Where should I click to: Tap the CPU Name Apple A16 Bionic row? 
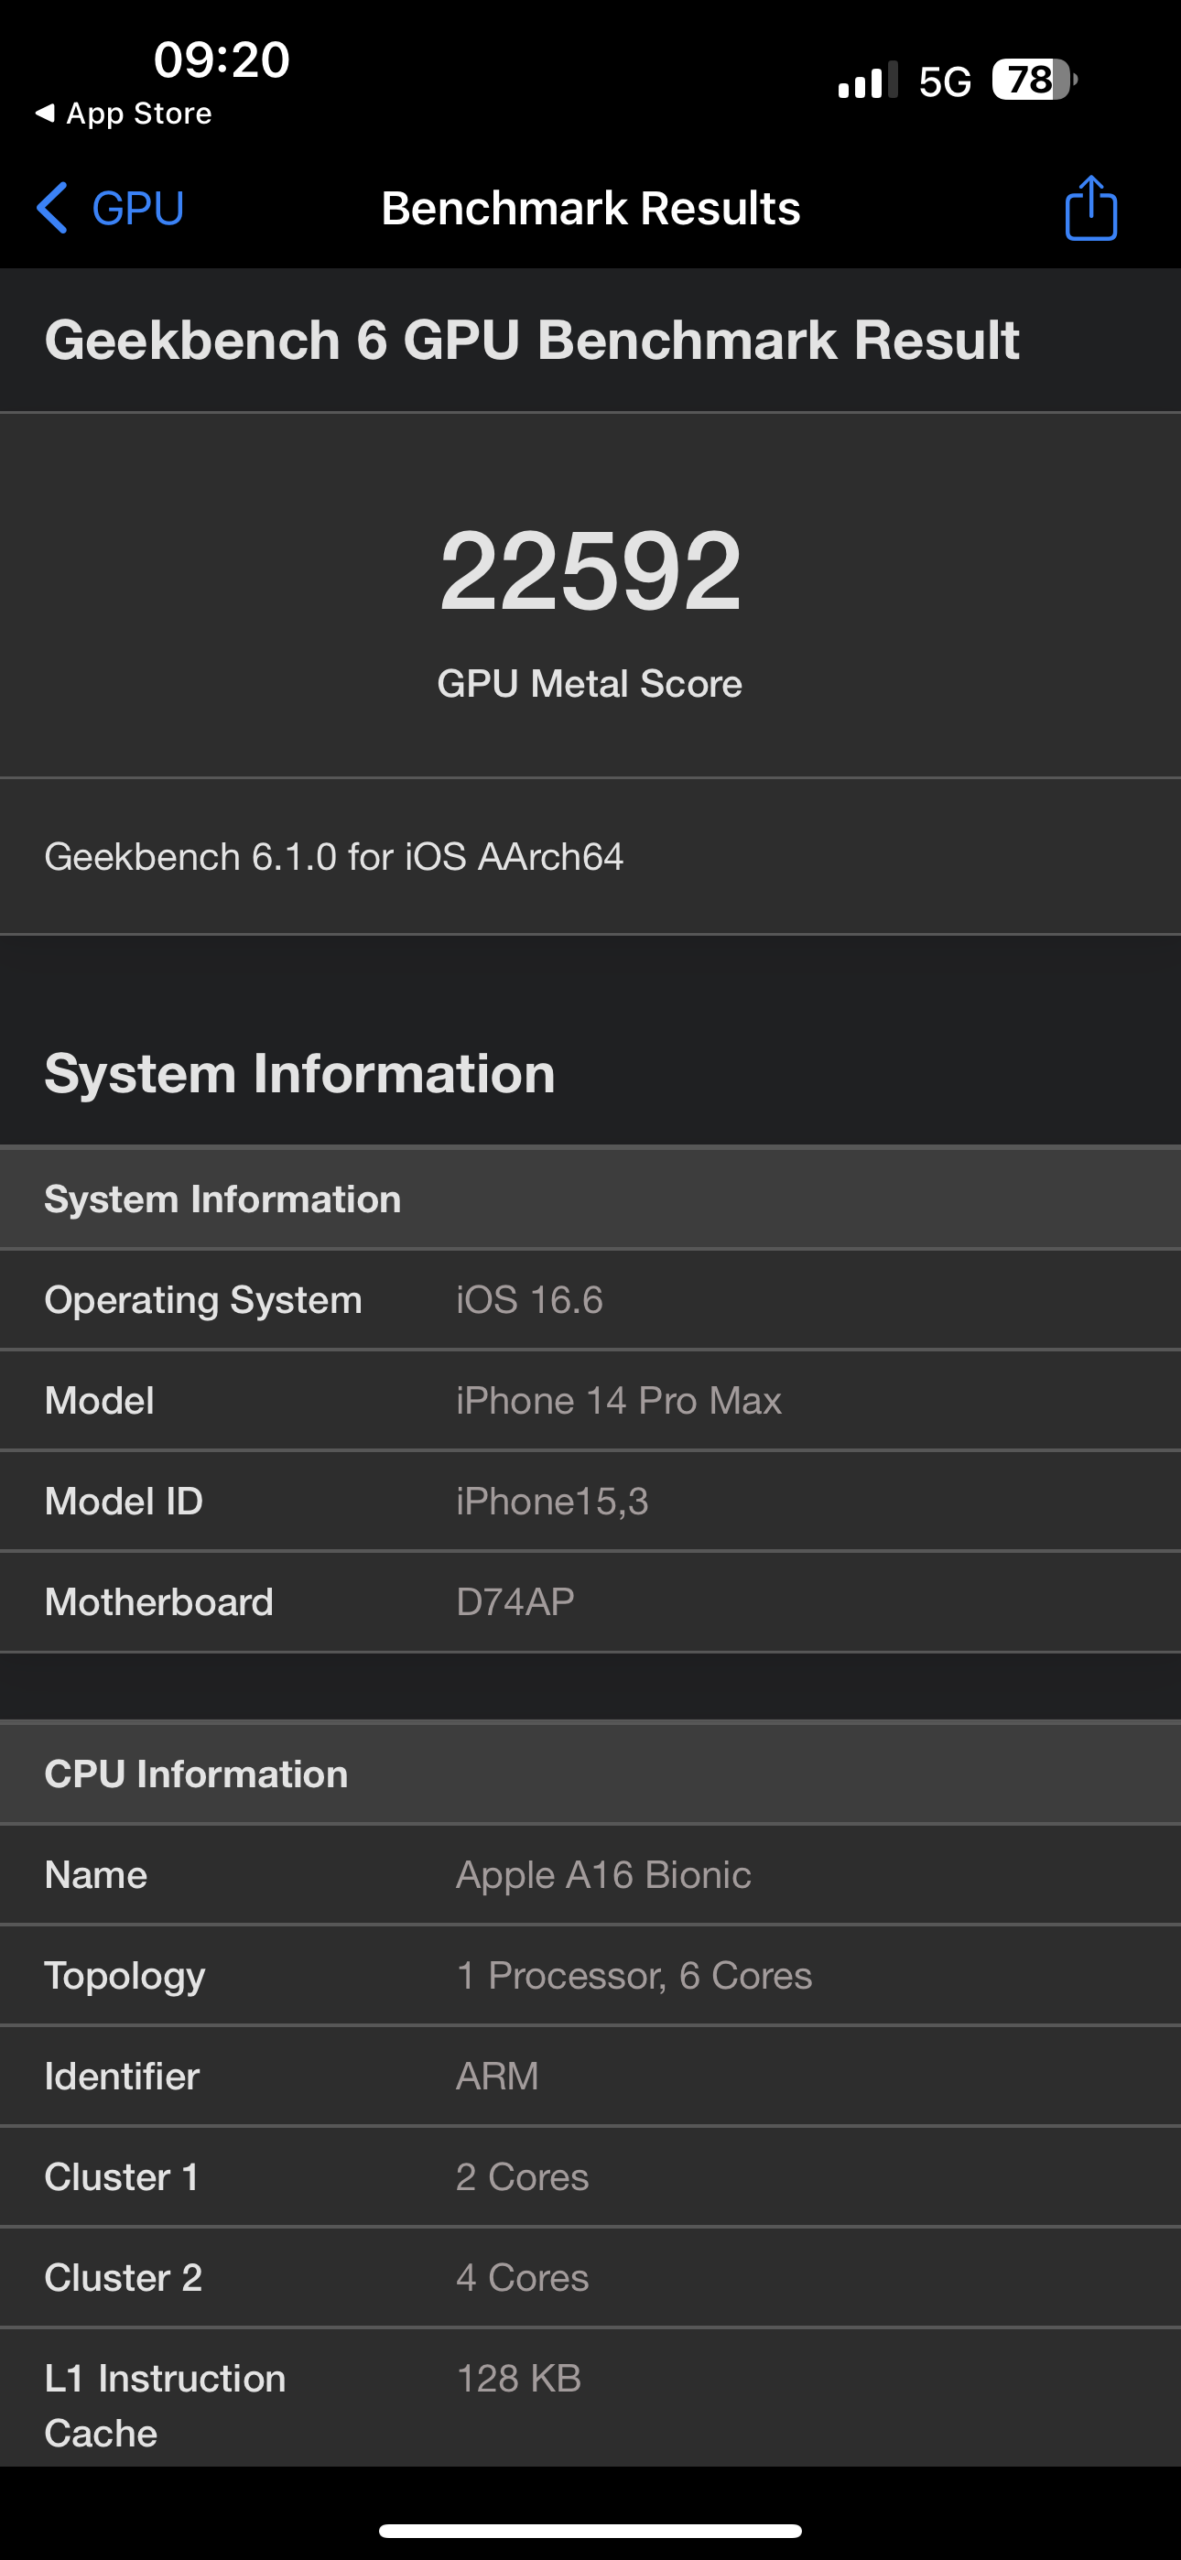[590, 1875]
